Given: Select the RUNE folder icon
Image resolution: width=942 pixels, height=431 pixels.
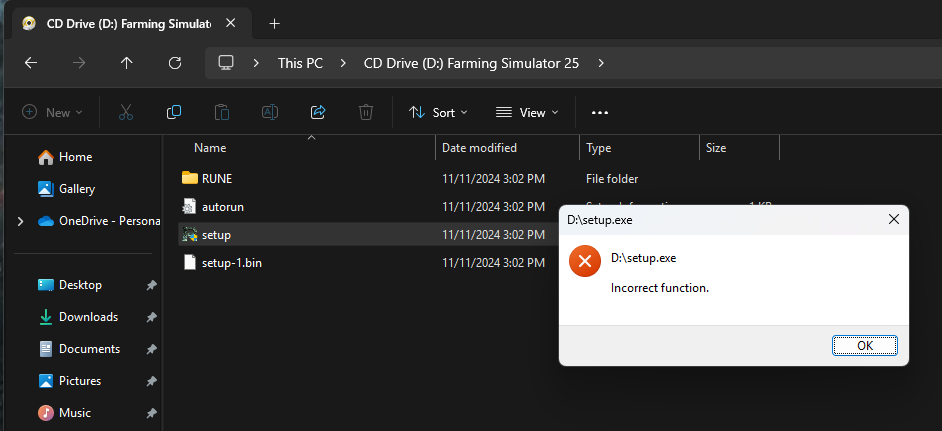Looking at the screenshot, I should click(x=190, y=179).
